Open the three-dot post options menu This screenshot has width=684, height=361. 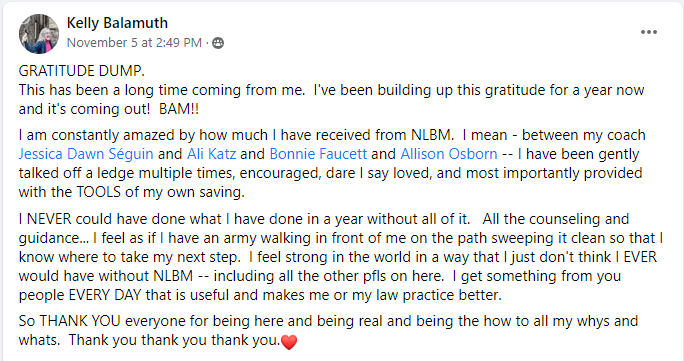(649, 32)
